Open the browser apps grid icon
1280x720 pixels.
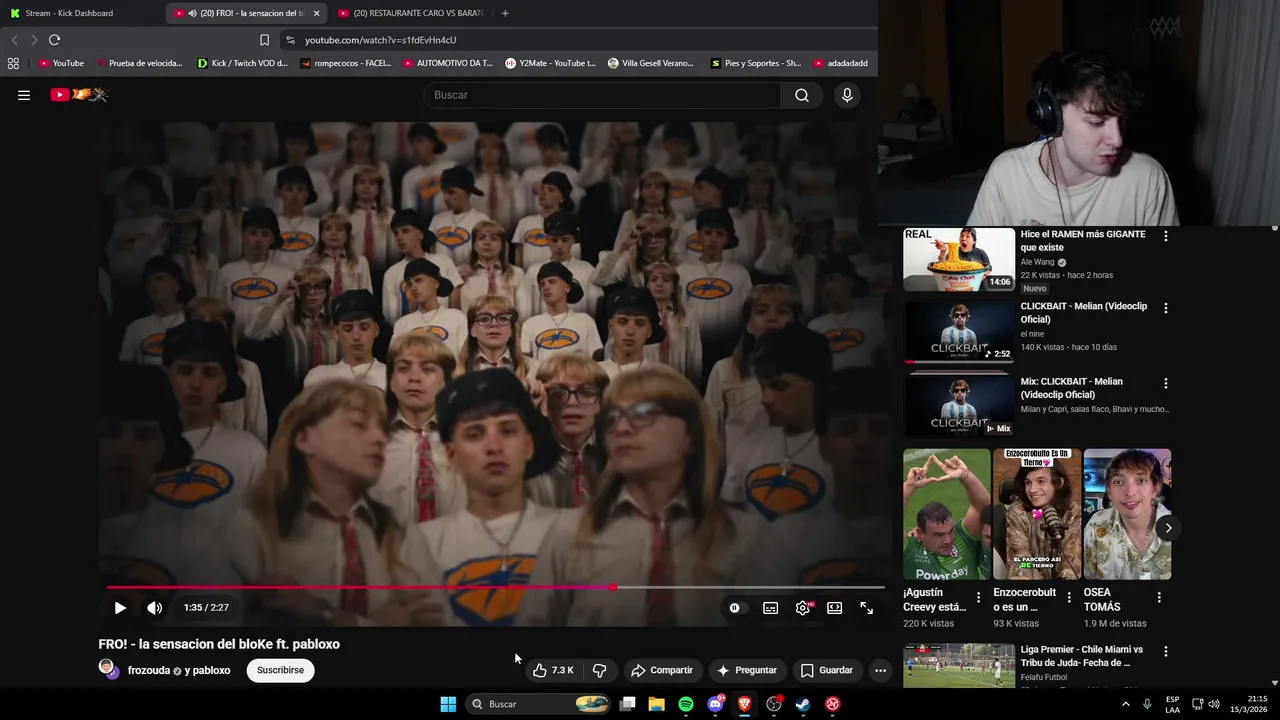tap(13, 63)
